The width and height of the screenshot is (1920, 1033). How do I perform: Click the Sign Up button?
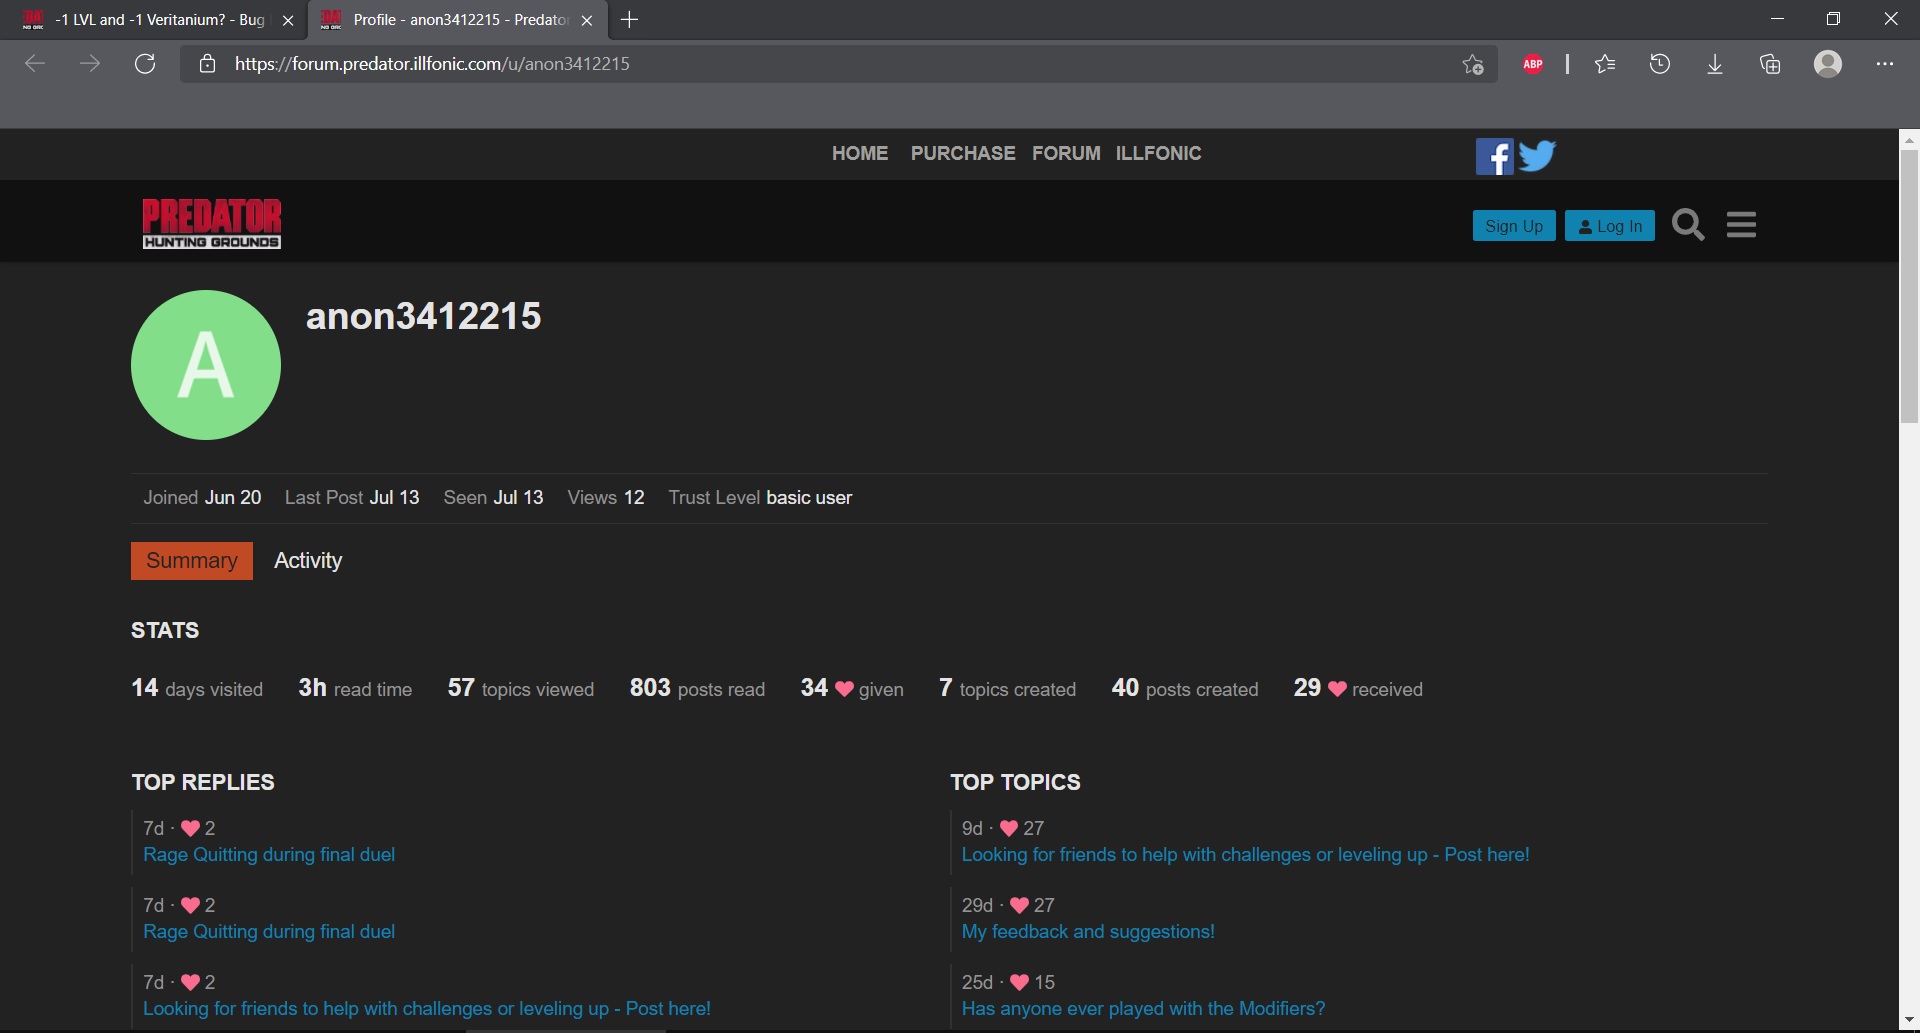(1513, 226)
